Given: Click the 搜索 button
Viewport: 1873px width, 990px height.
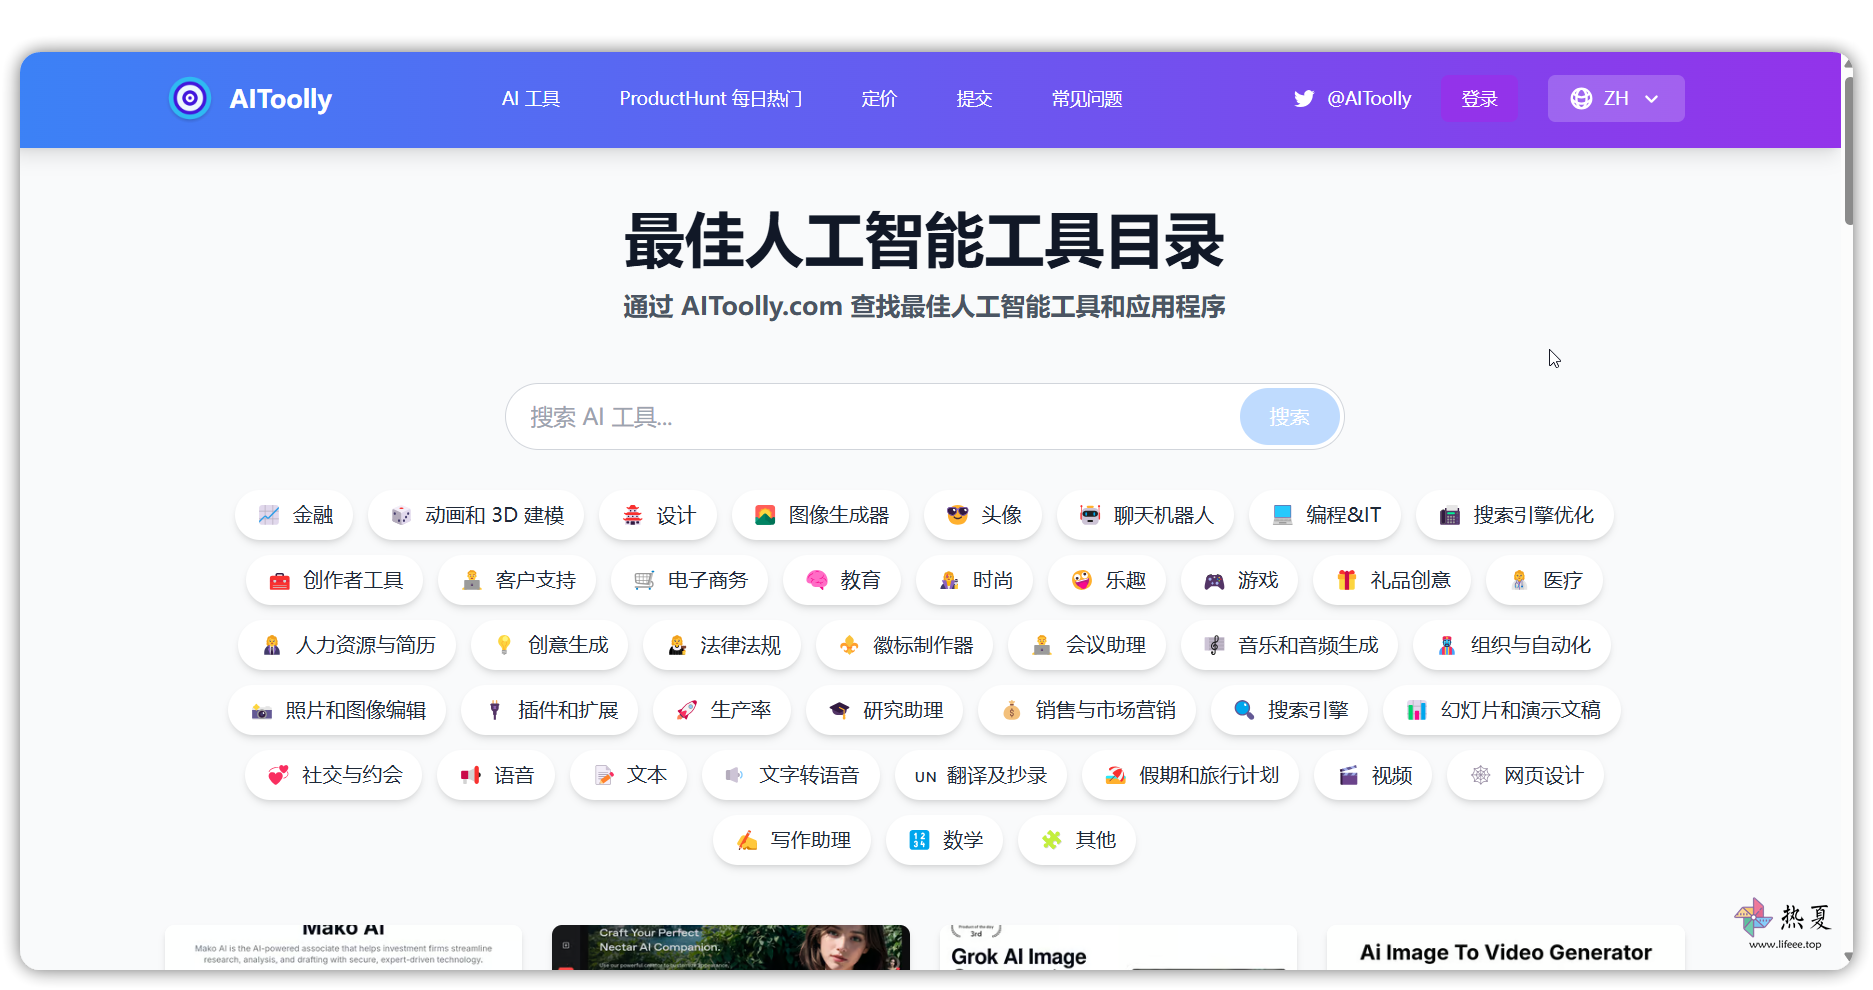Looking at the screenshot, I should tap(1288, 417).
